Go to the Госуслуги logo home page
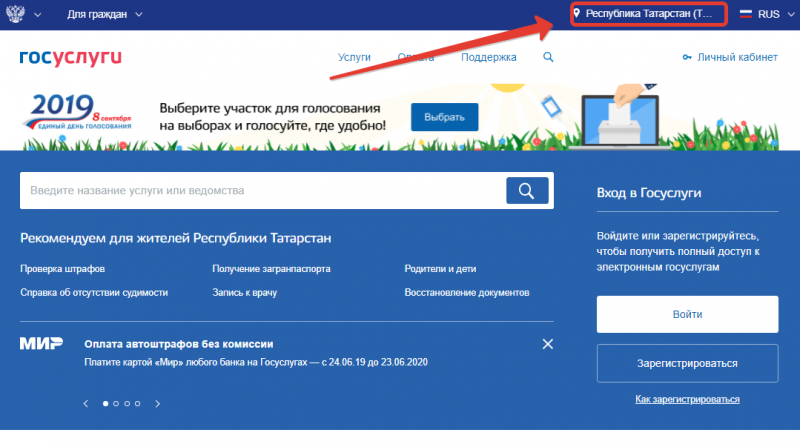The height and width of the screenshot is (447, 800). [x=70, y=58]
